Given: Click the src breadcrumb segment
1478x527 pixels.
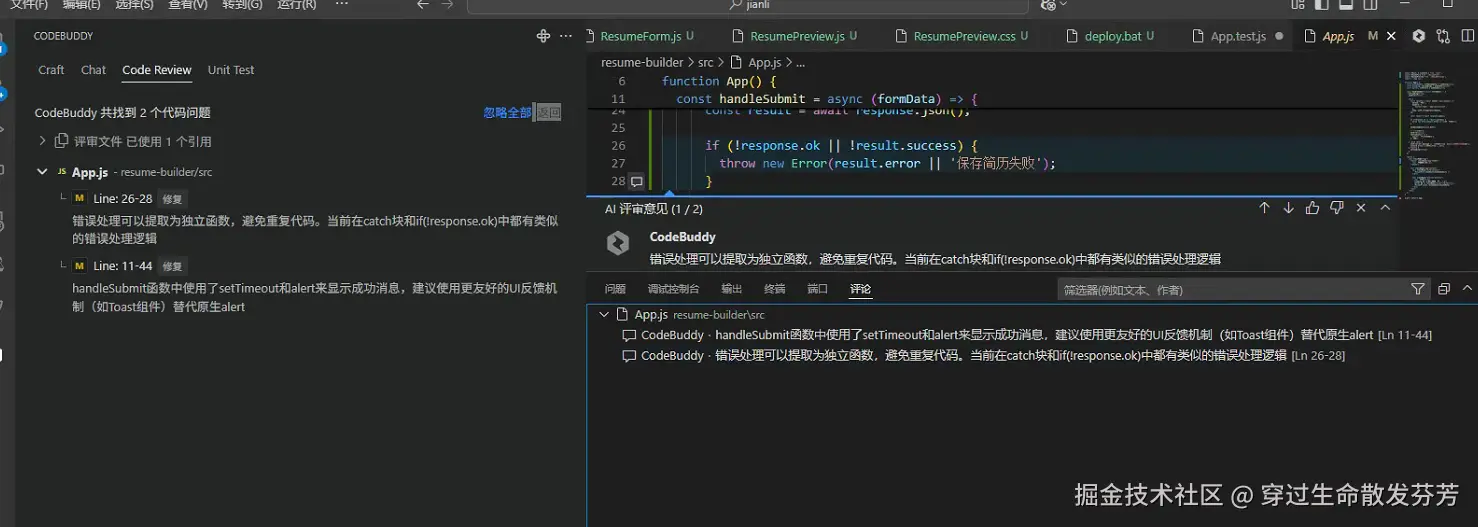Looking at the screenshot, I should coord(706,62).
